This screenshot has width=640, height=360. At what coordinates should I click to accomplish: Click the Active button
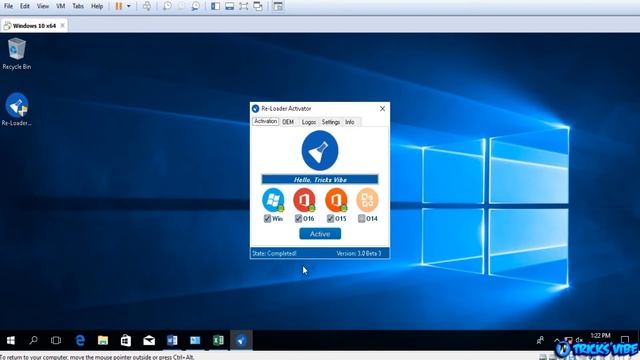(320, 234)
